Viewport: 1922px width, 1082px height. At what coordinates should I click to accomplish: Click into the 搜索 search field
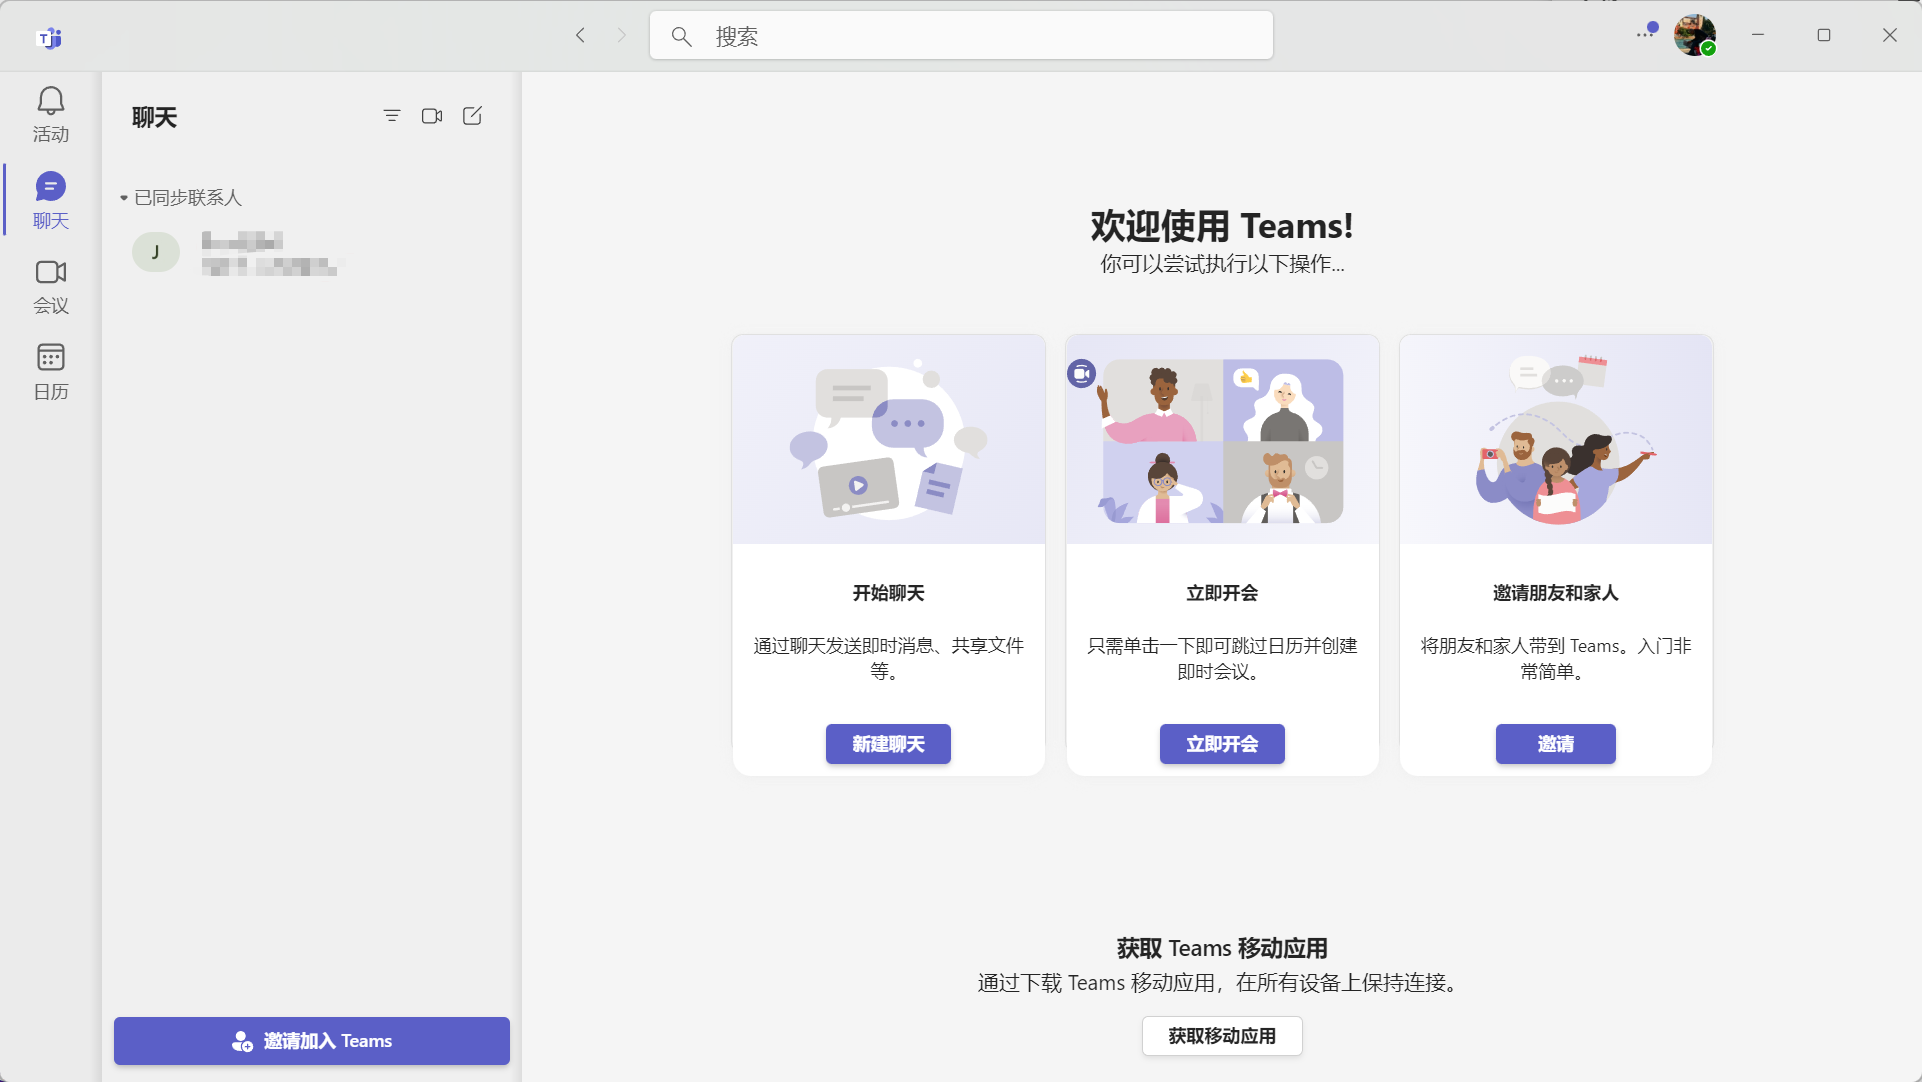tap(961, 36)
